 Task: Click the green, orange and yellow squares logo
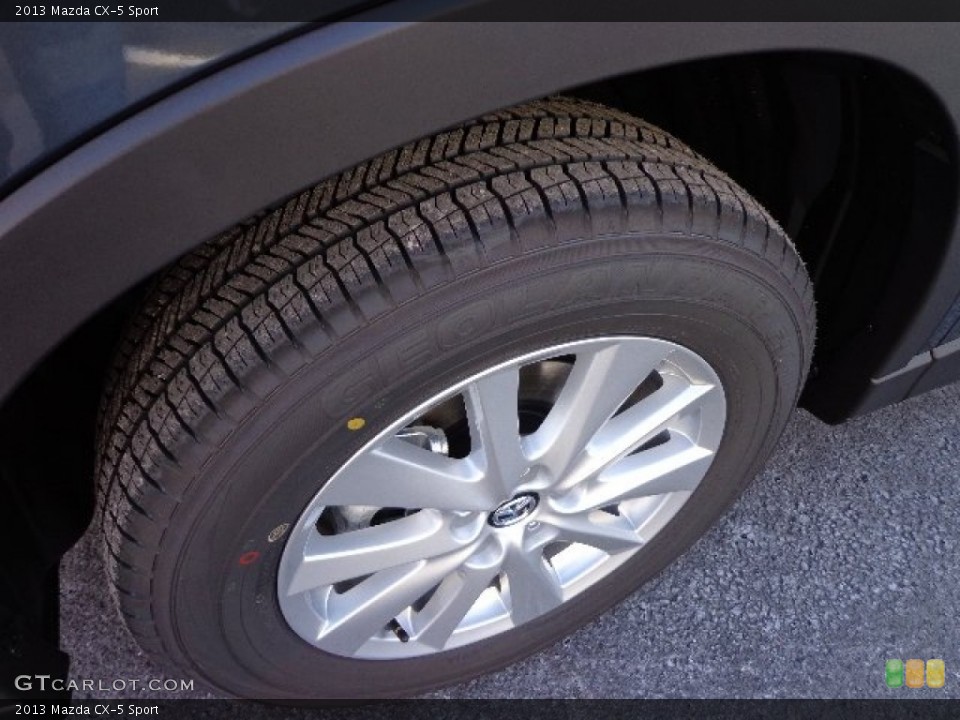[915, 673]
